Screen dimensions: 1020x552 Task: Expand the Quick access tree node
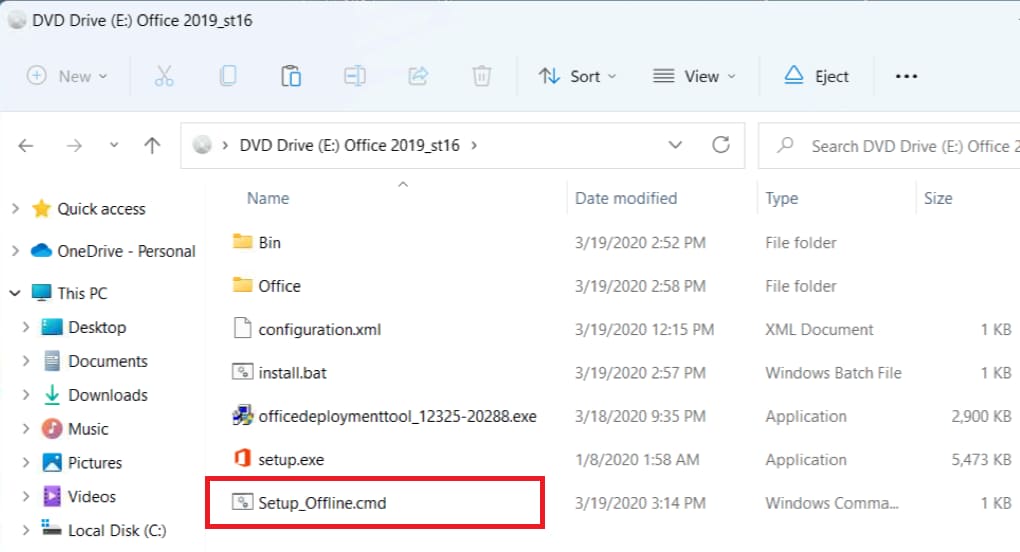pos(15,209)
